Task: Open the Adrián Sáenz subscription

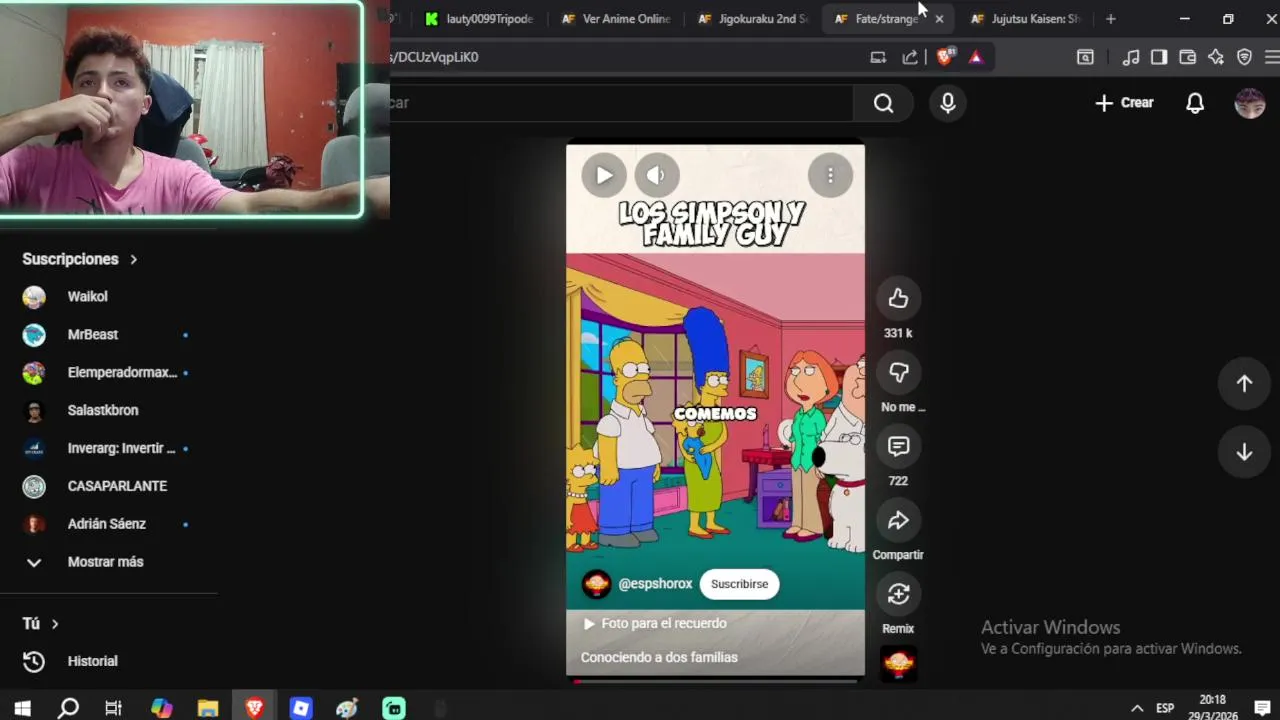Action: (x=108, y=524)
